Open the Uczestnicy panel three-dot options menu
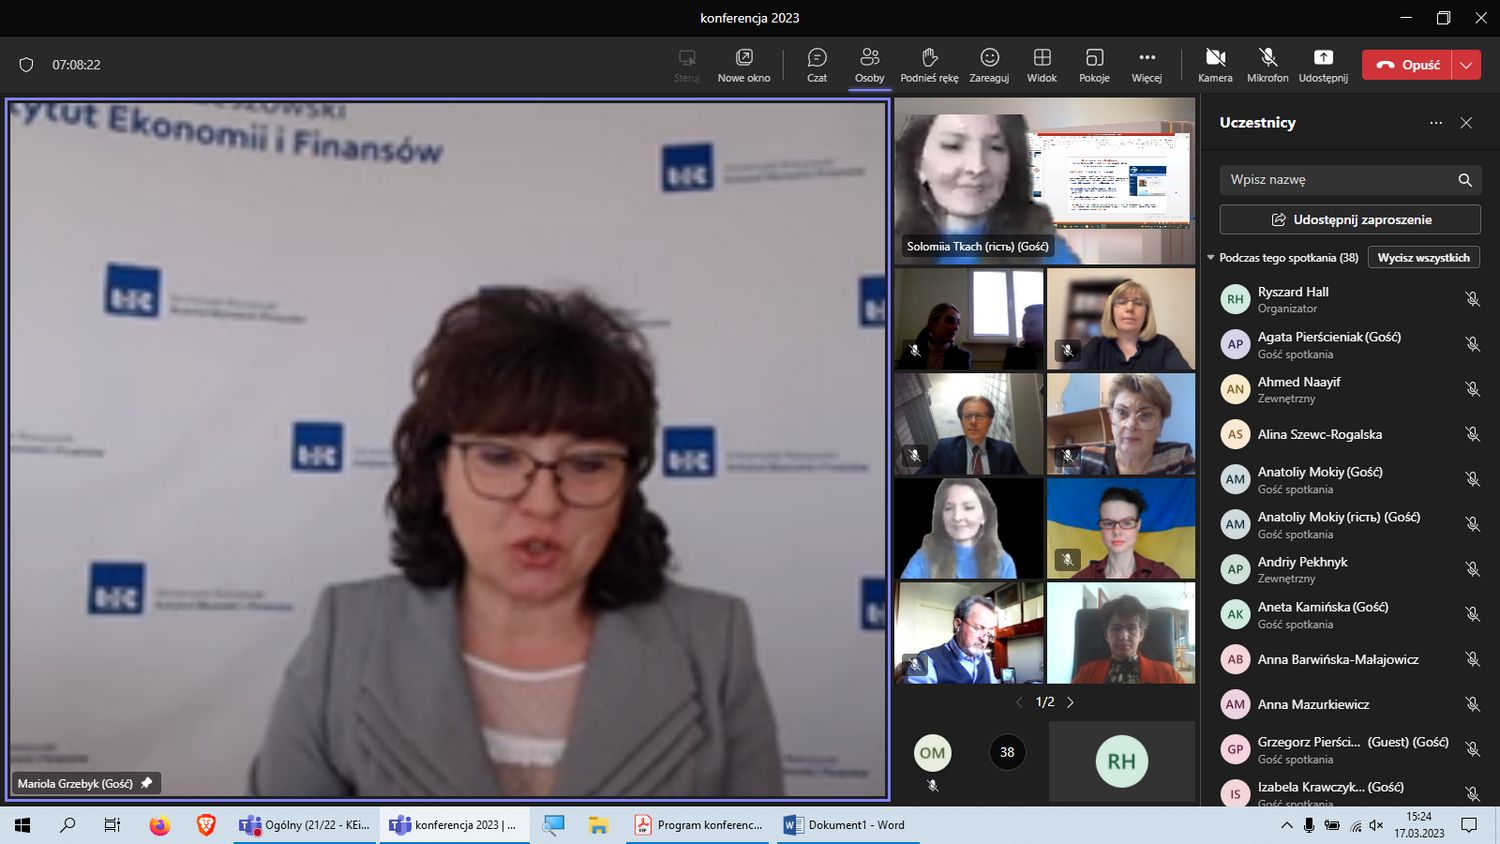The width and height of the screenshot is (1500, 844). click(1436, 123)
